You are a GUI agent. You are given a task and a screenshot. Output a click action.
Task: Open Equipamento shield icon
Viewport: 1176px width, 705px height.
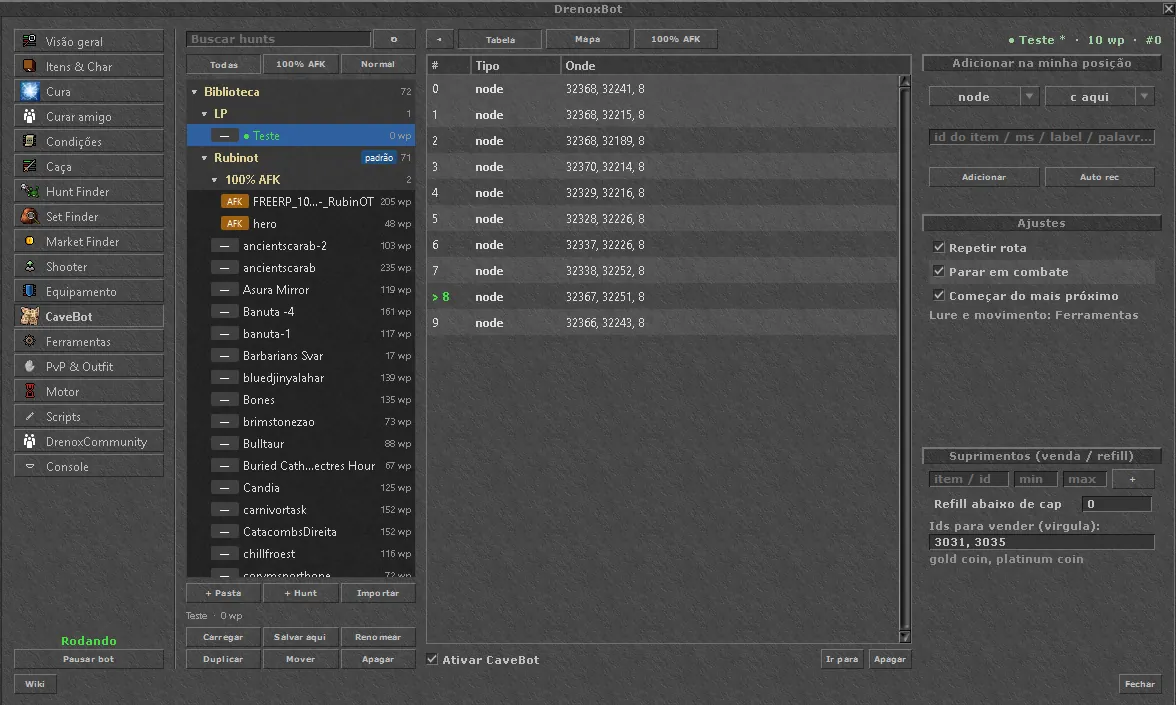pyautogui.click(x=29, y=291)
